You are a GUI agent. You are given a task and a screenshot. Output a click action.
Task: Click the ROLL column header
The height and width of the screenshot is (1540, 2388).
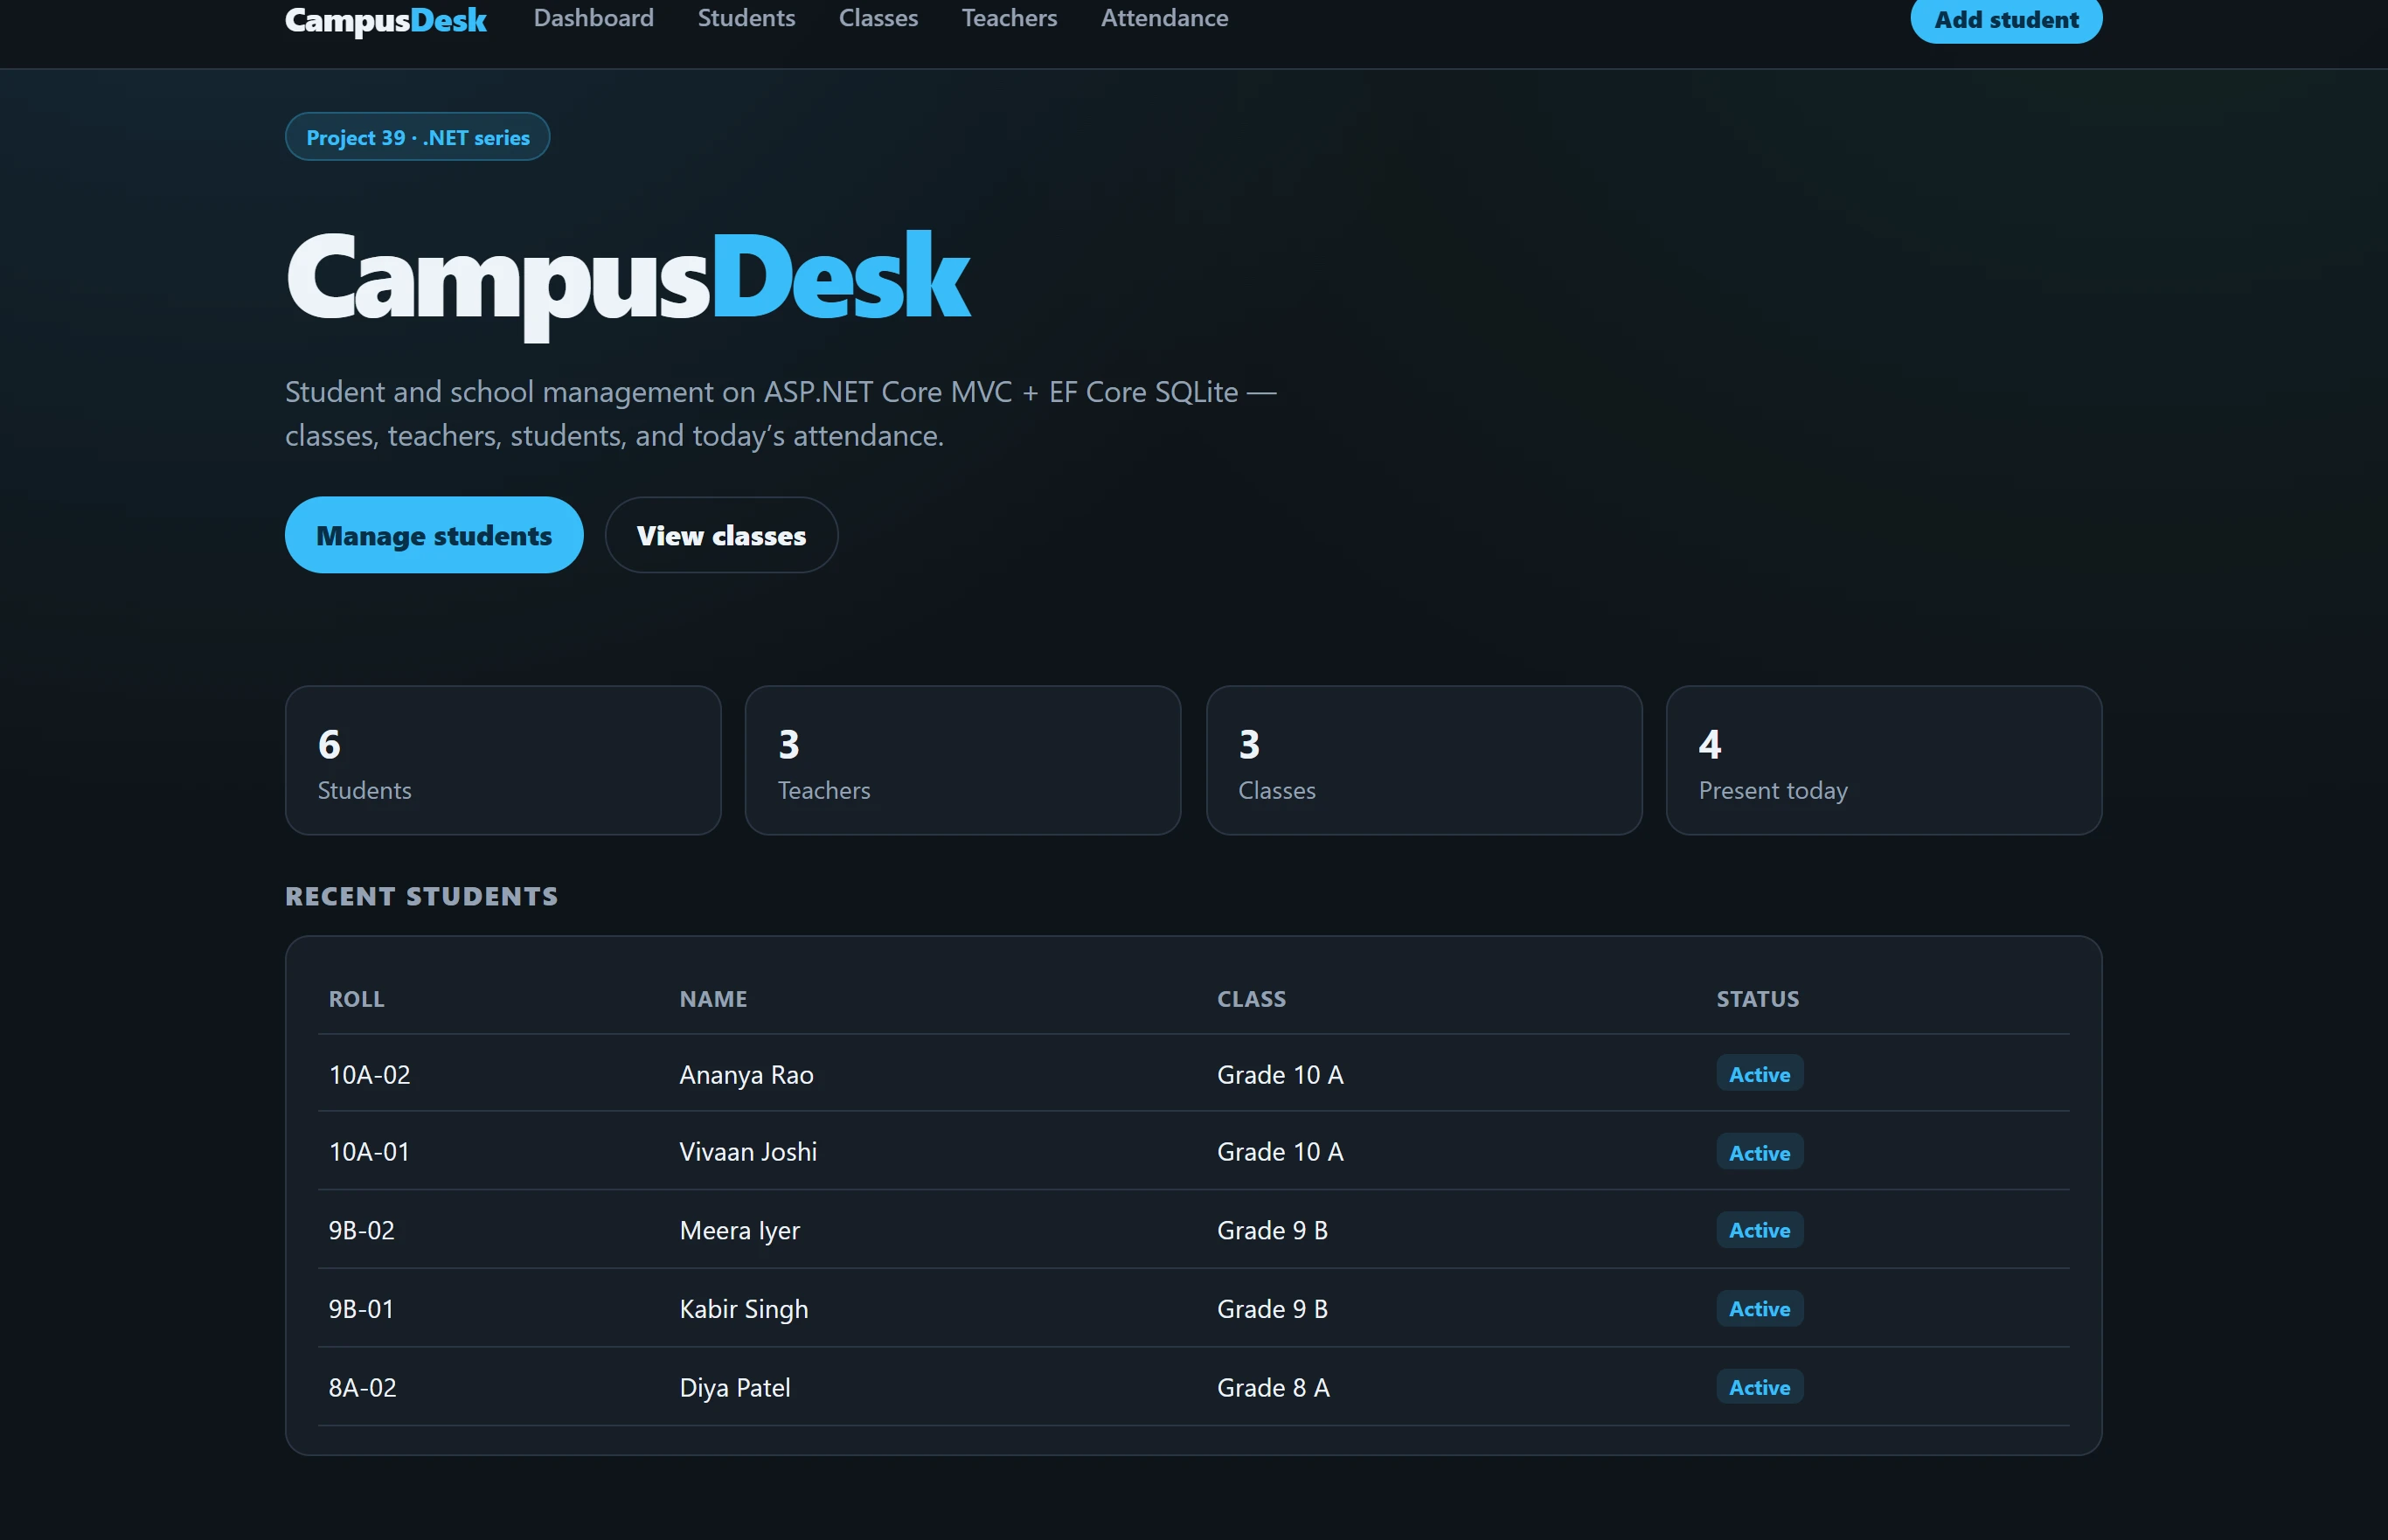[356, 999]
